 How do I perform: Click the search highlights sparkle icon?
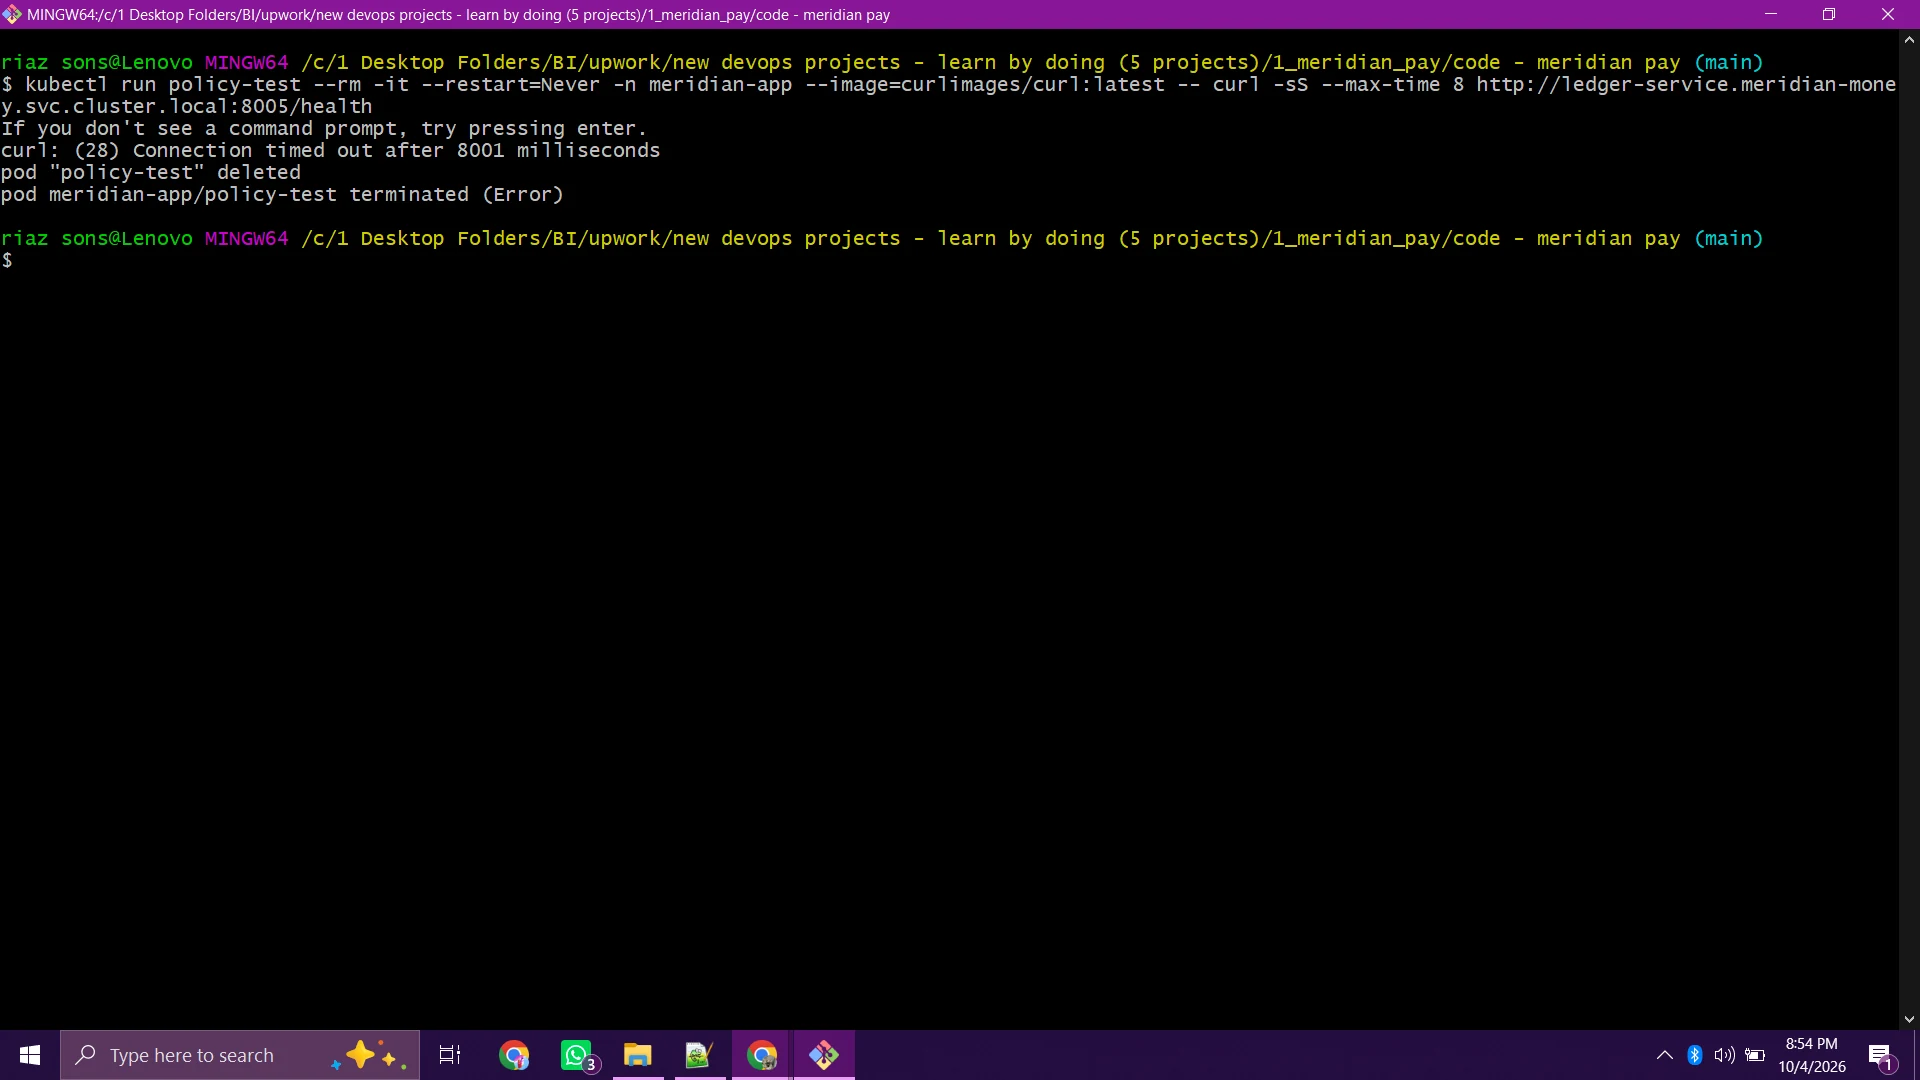pyautogui.click(x=369, y=1055)
